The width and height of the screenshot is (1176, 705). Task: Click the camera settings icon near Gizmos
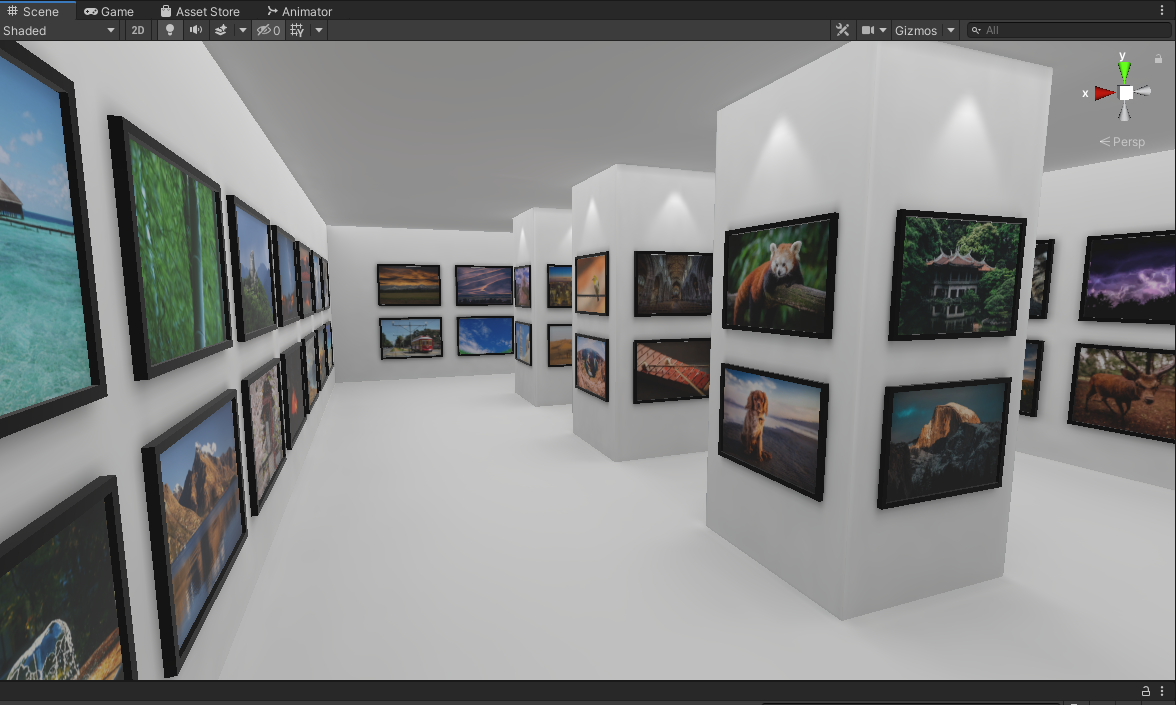click(x=866, y=30)
